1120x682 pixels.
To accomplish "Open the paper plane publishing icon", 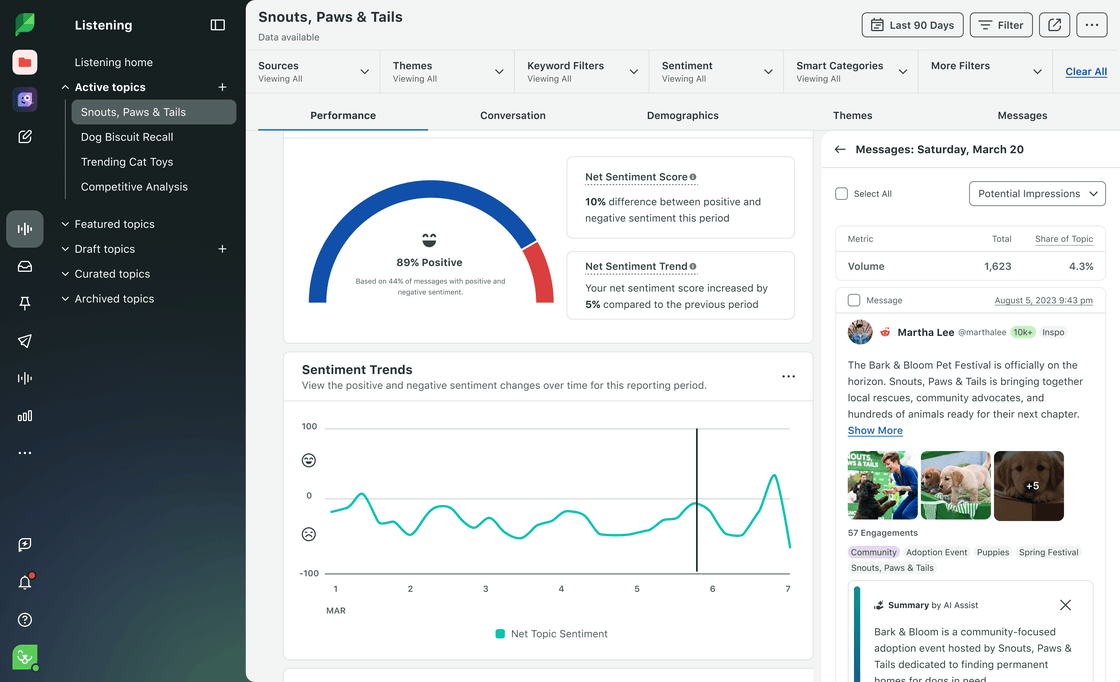I will tap(25, 341).
